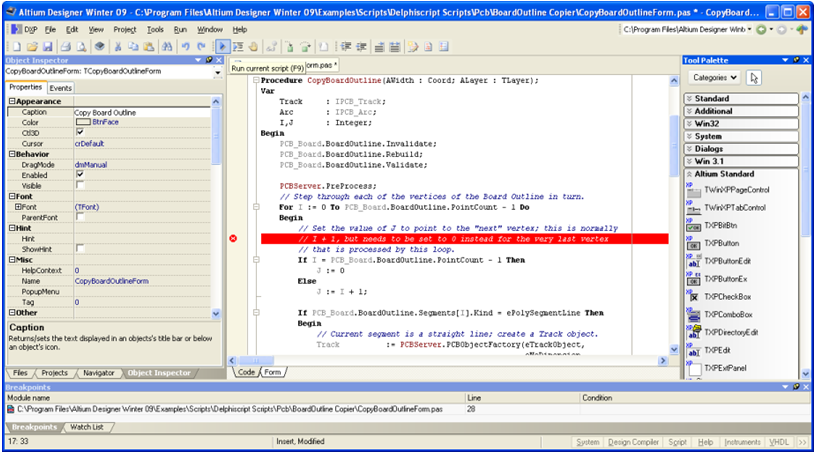The height and width of the screenshot is (455, 816).
Task: Switch to the Form view tab
Action: click(272, 372)
